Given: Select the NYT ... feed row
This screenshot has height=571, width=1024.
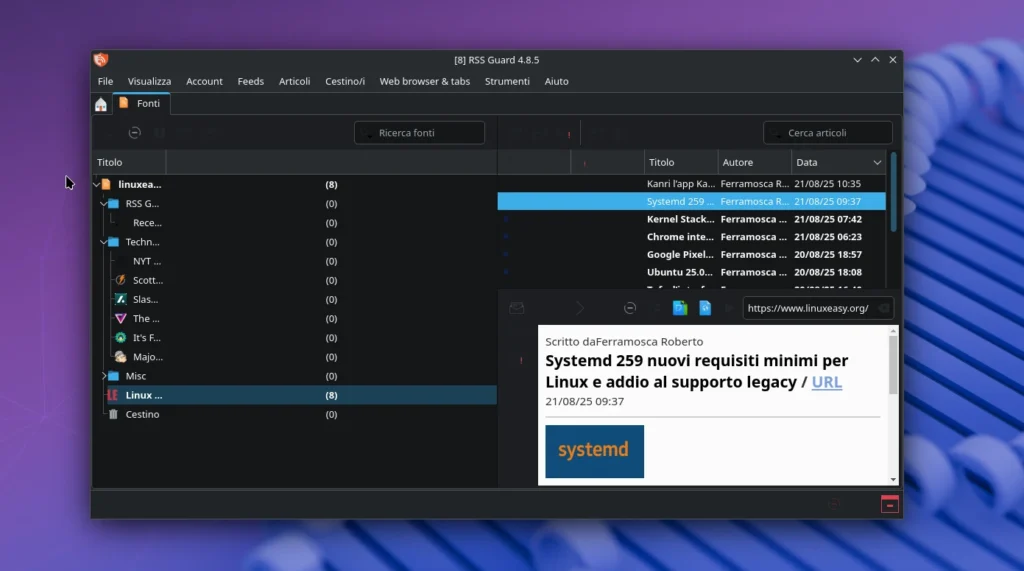Looking at the screenshot, I should coord(294,261).
